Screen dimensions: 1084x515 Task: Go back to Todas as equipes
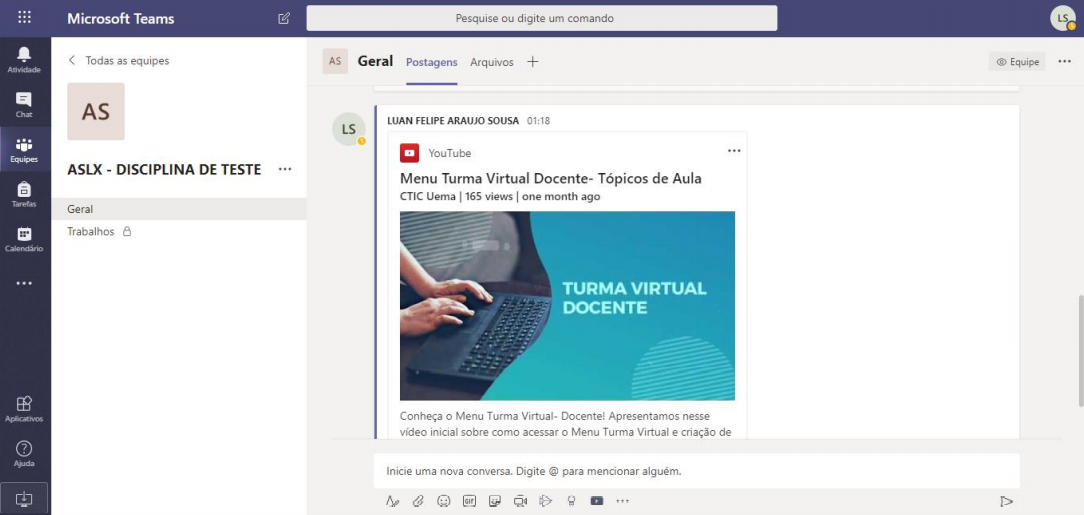point(118,60)
